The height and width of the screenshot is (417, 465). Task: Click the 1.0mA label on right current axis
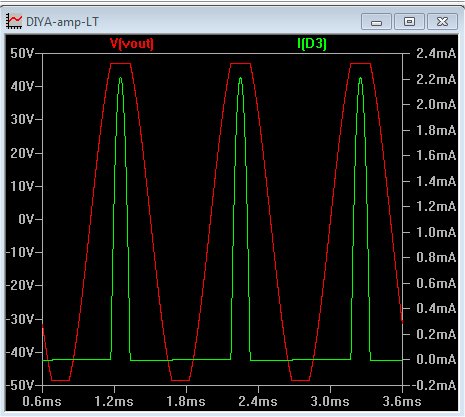(x=436, y=232)
